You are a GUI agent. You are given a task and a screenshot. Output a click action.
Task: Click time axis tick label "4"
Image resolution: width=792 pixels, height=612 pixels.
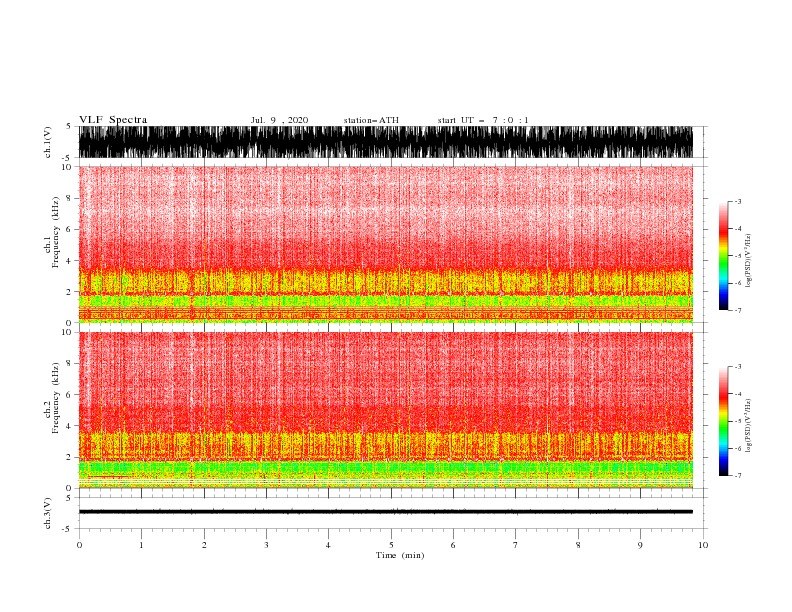(x=328, y=545)
